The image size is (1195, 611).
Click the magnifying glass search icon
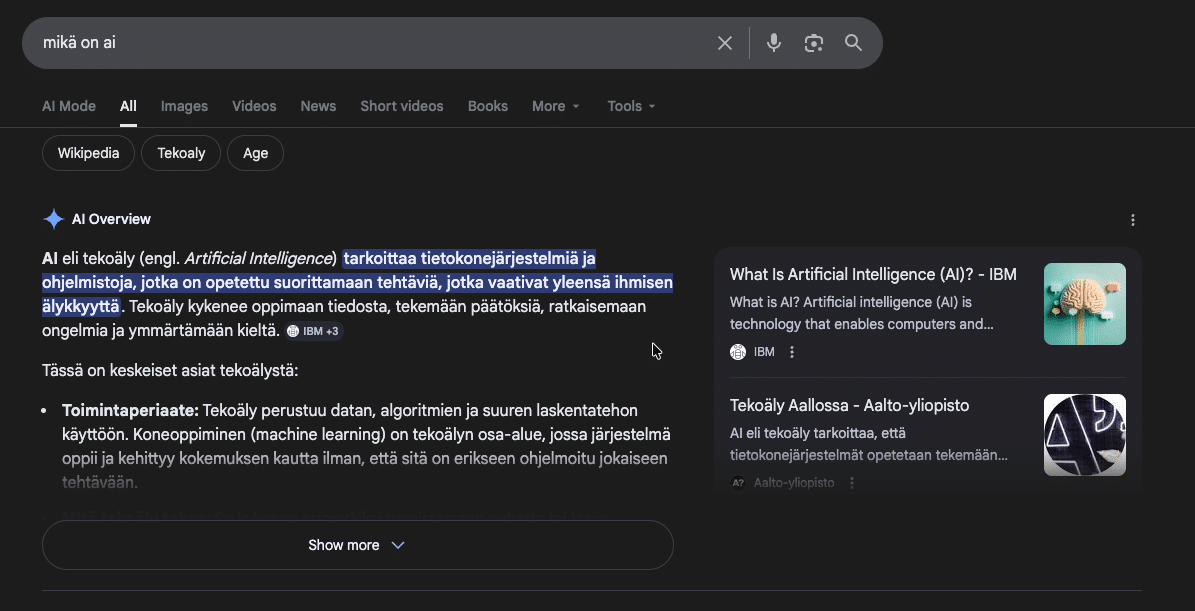pos(853,42)
